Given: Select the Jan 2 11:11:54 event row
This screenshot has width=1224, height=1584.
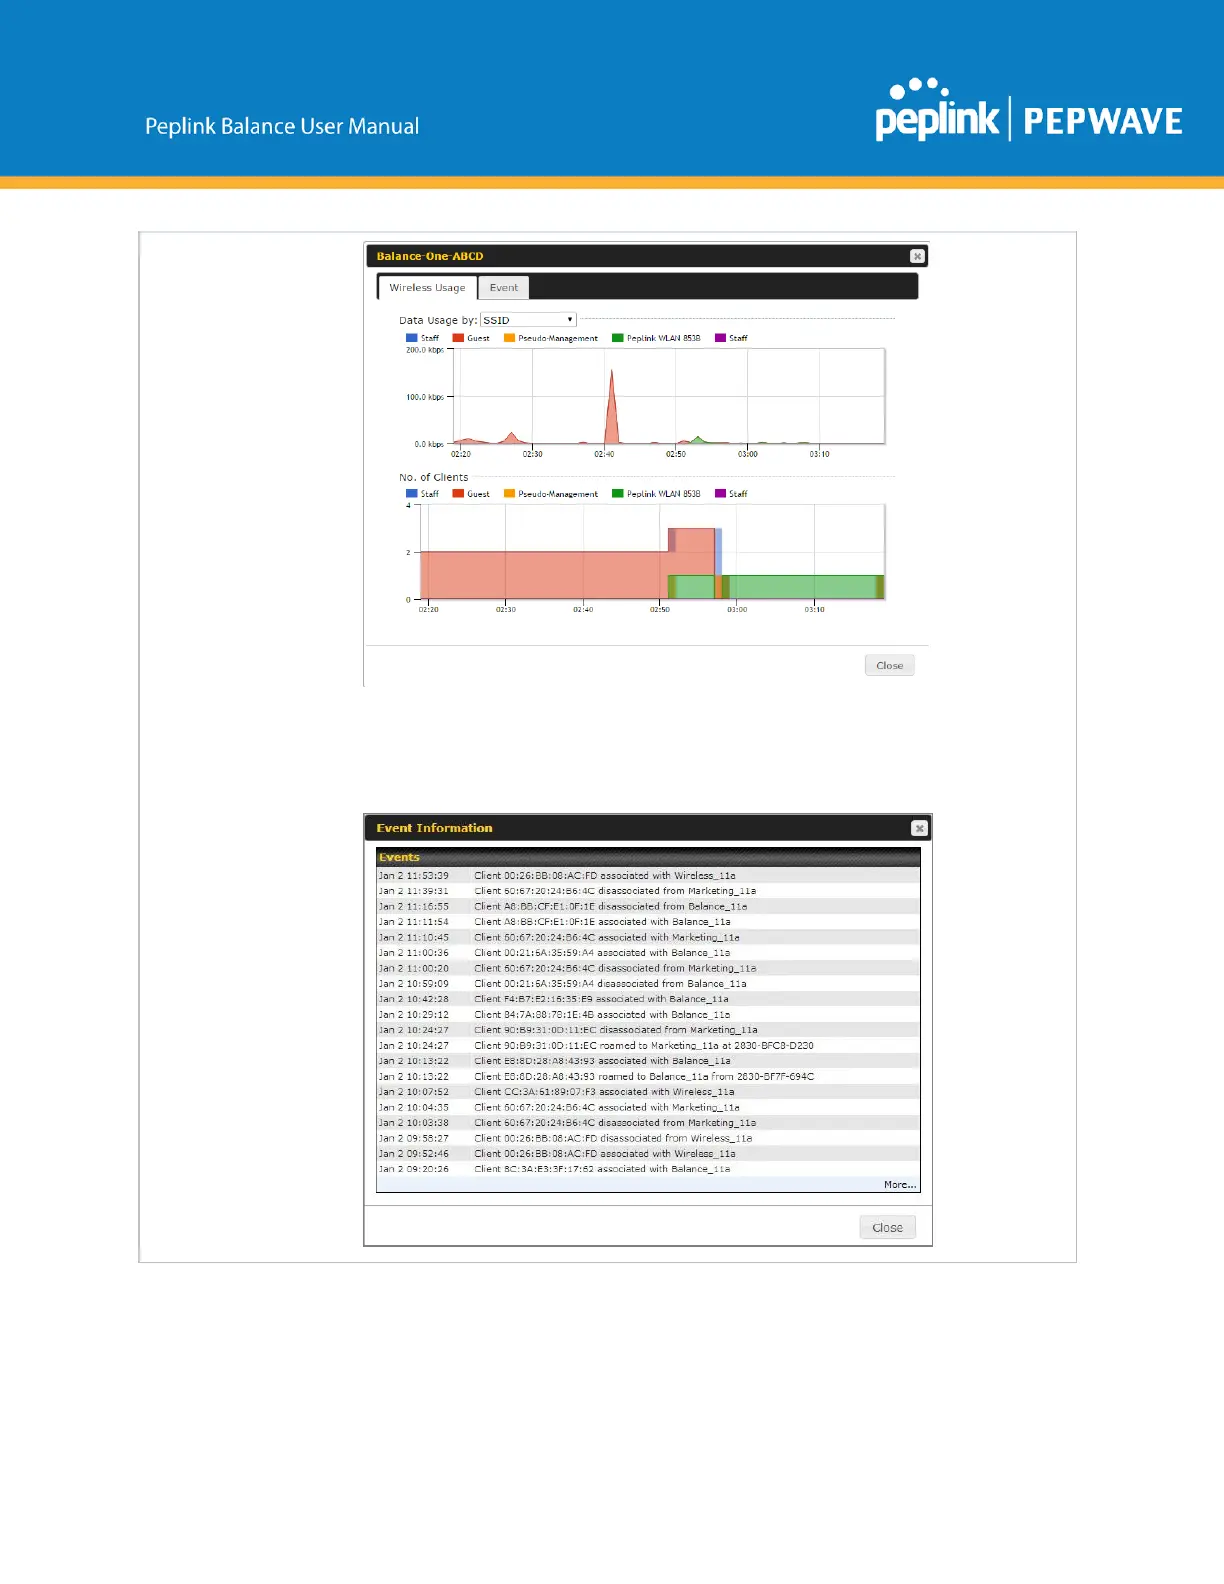Looking at the screenshot, I should (x=648, y=922).
